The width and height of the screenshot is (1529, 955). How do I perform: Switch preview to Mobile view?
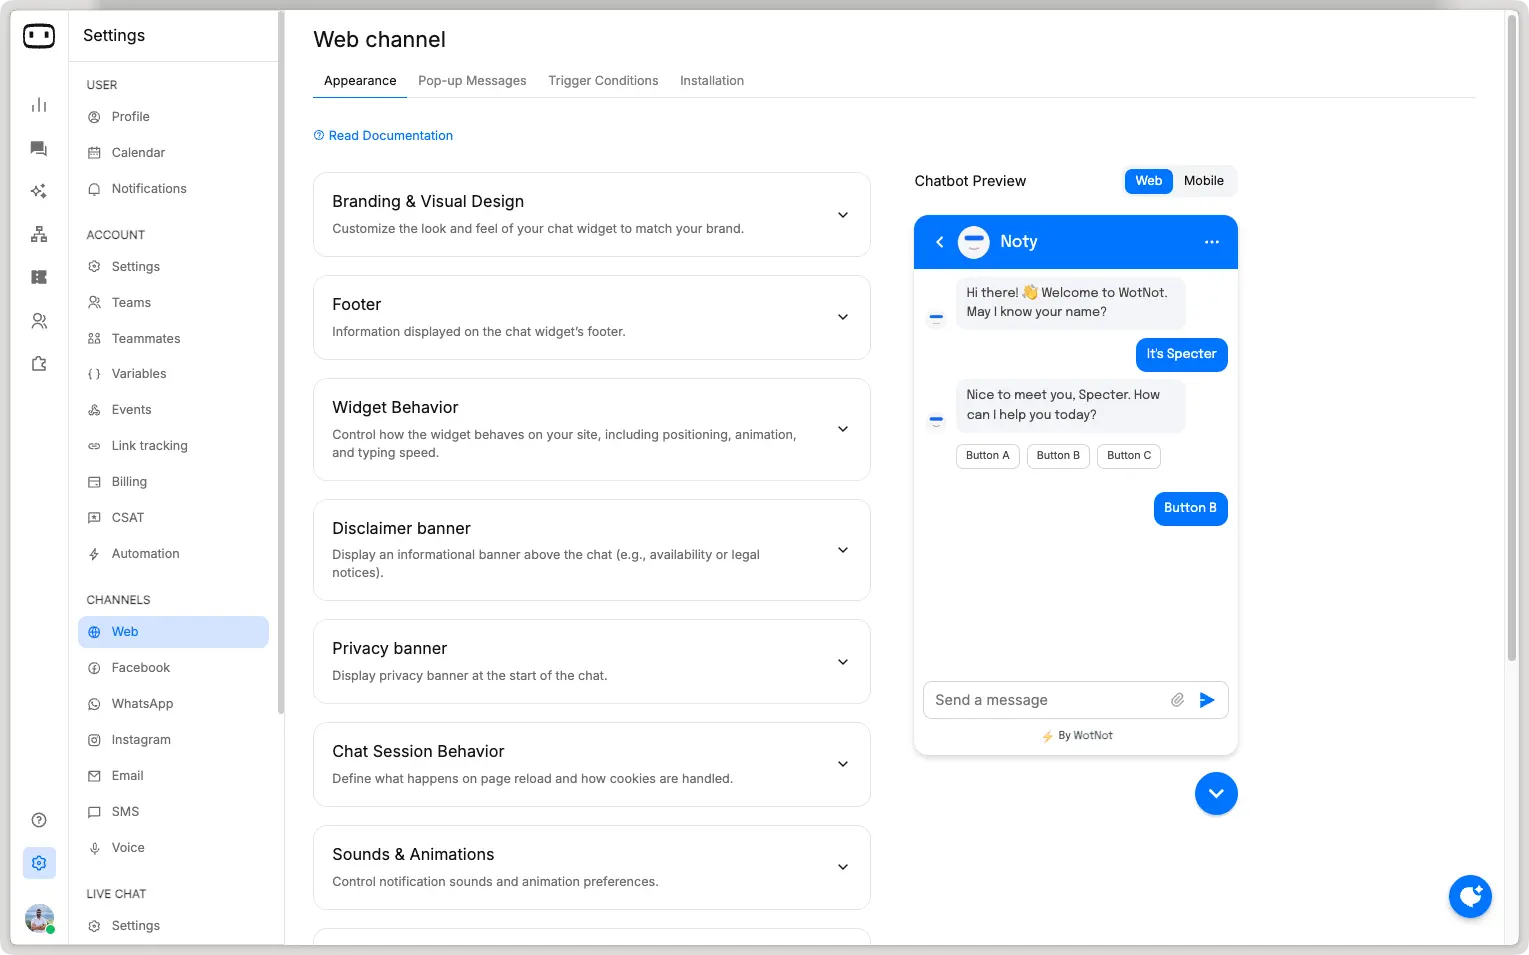pos(1203,181)
